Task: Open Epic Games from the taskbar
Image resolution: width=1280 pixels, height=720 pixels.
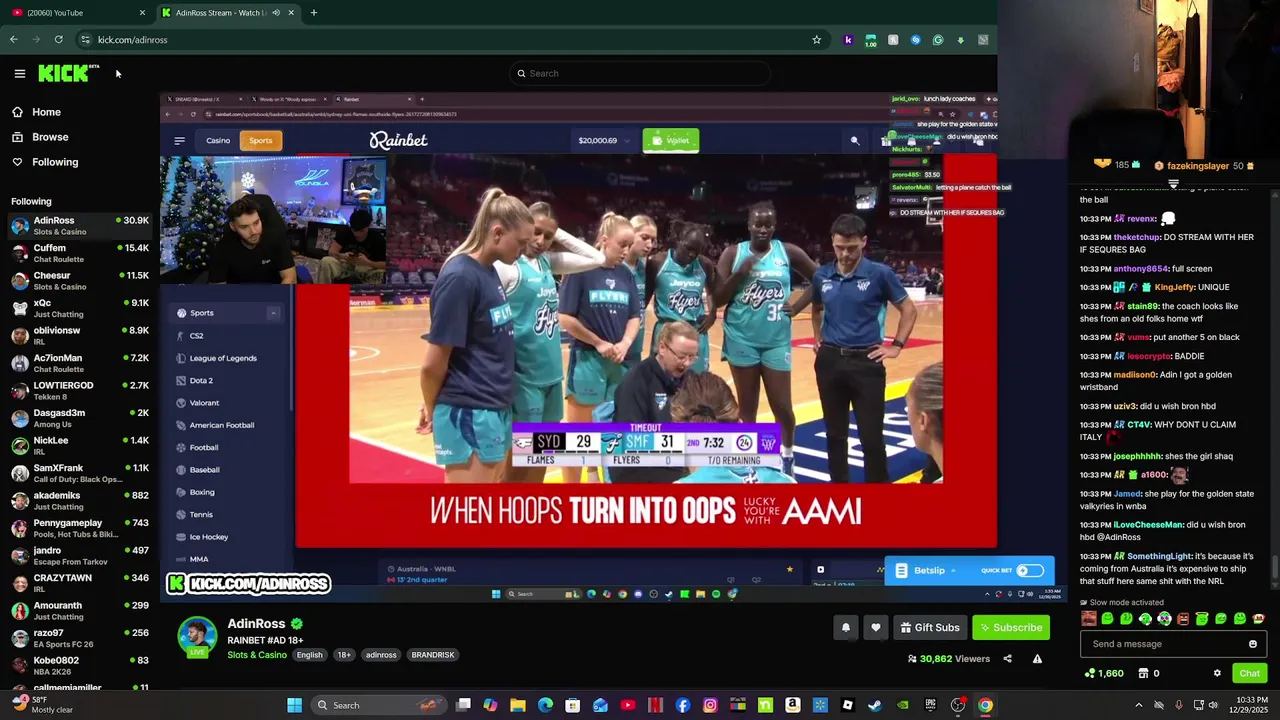Action: pyautogui.click(x=930, y=705)
